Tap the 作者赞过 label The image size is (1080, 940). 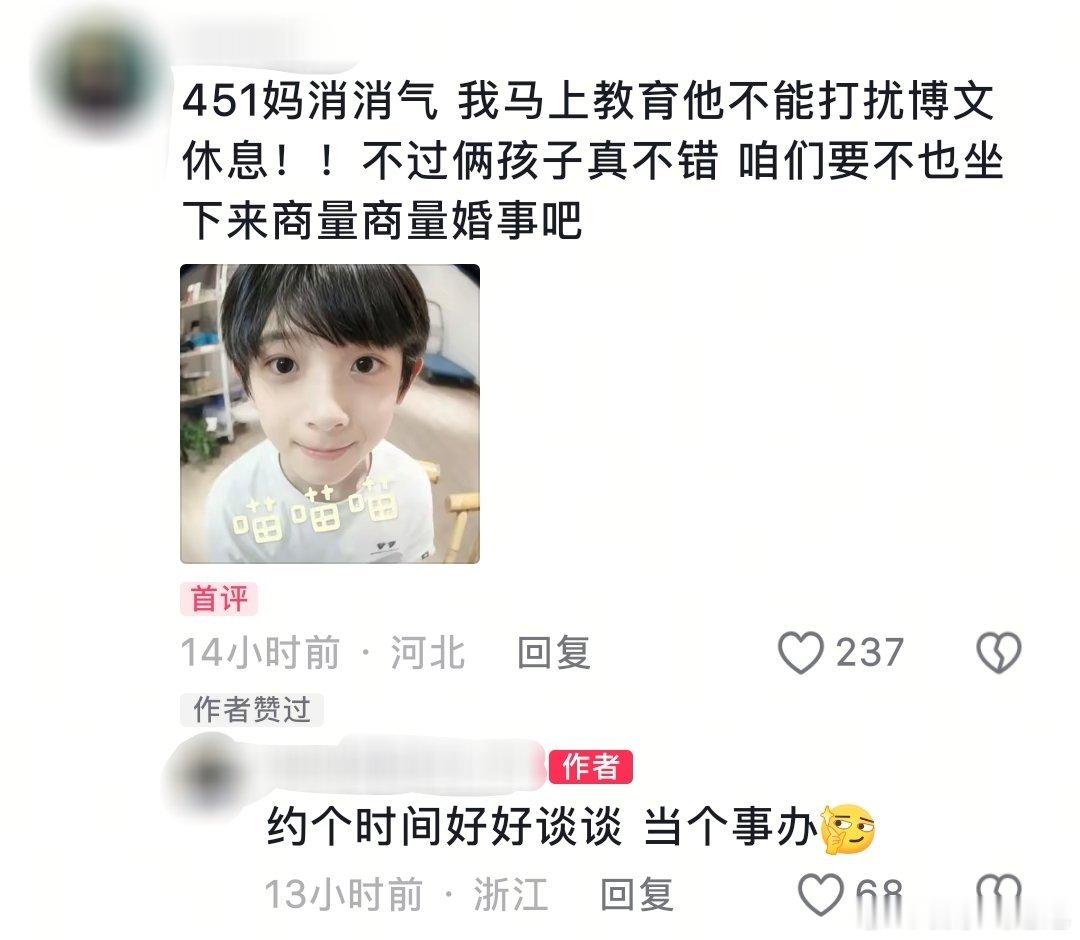(251, 709)
